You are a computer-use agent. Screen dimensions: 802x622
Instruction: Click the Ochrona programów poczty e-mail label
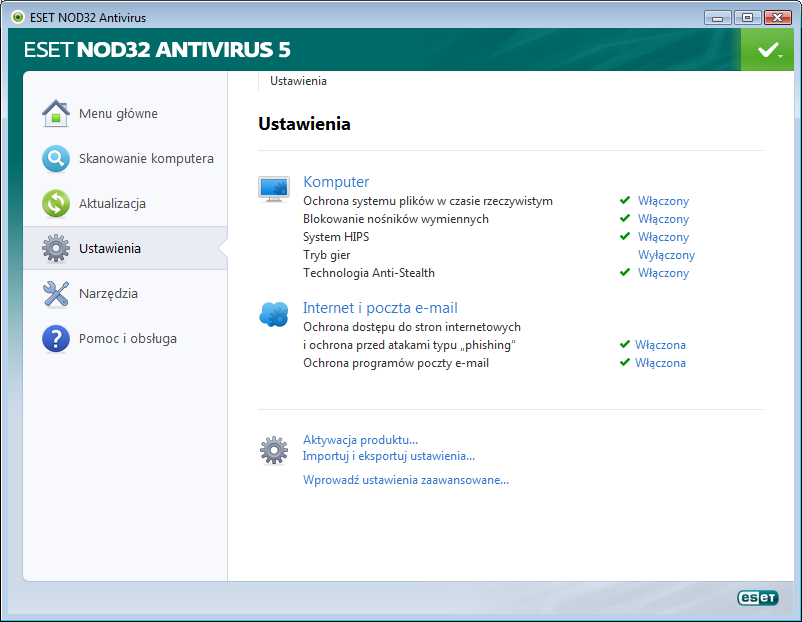click(x=396, y=363)
